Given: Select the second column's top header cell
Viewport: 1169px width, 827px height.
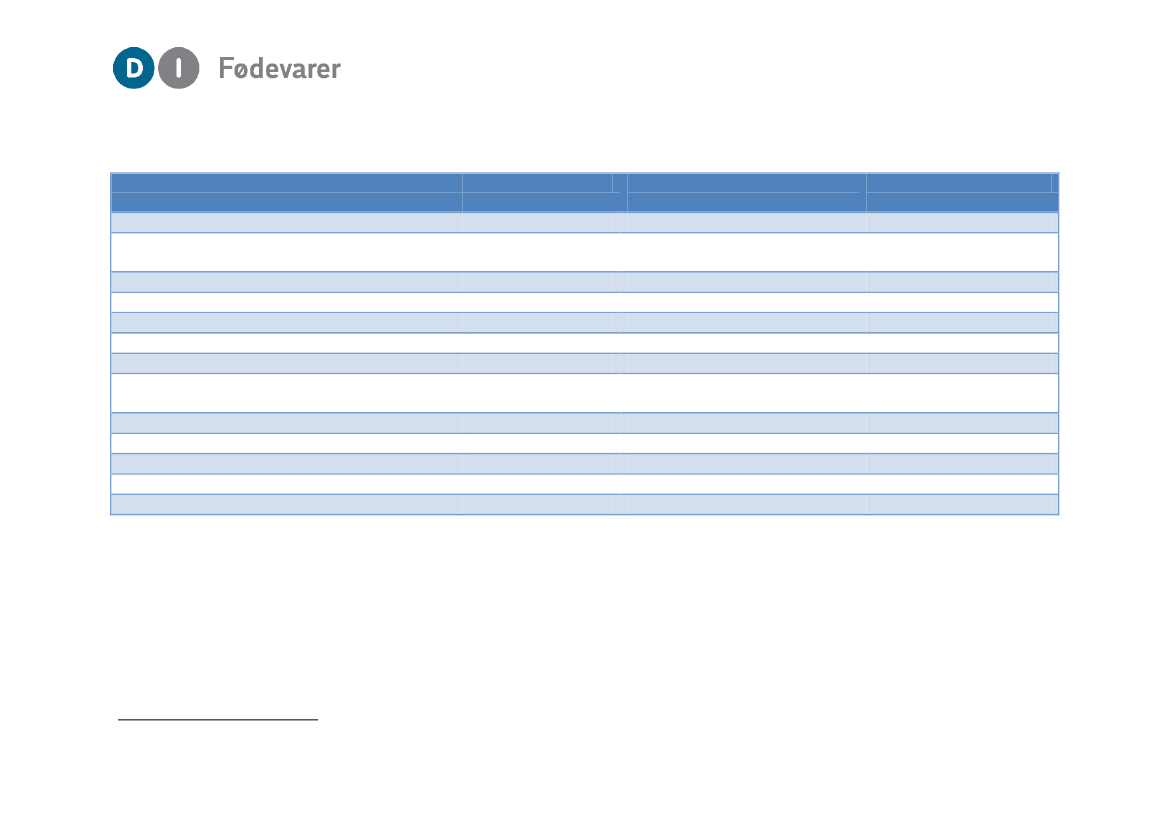Looking at the screenshot, I should coord(537,182).
